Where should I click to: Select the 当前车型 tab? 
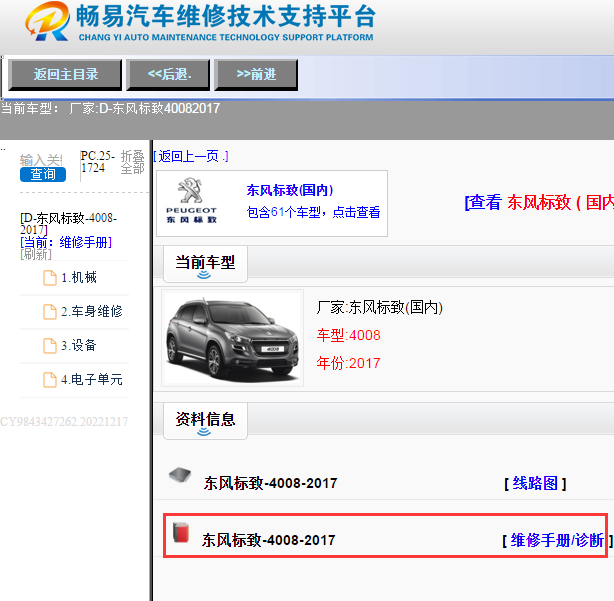click(x=205, y=264)
